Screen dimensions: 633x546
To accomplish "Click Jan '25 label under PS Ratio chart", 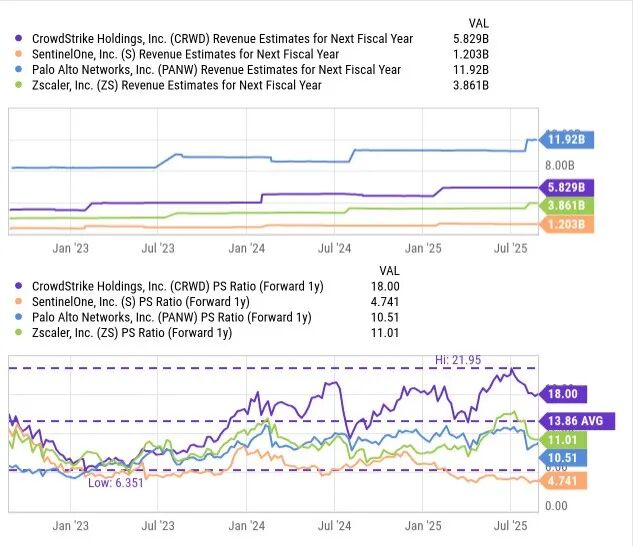I will tap(423, 525).
